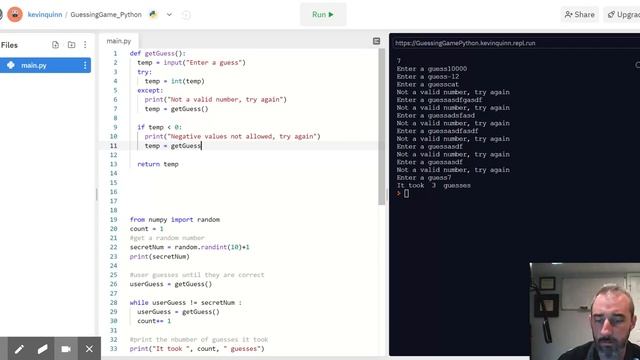Click the Upgrade button

(x=622, y=15)
